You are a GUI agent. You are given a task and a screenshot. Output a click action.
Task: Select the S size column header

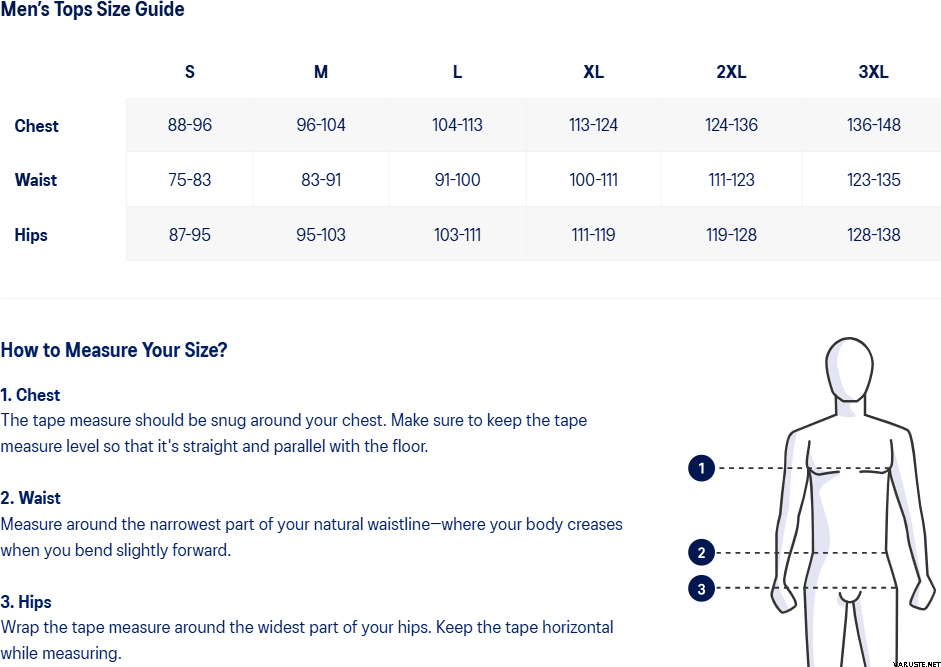190,72
